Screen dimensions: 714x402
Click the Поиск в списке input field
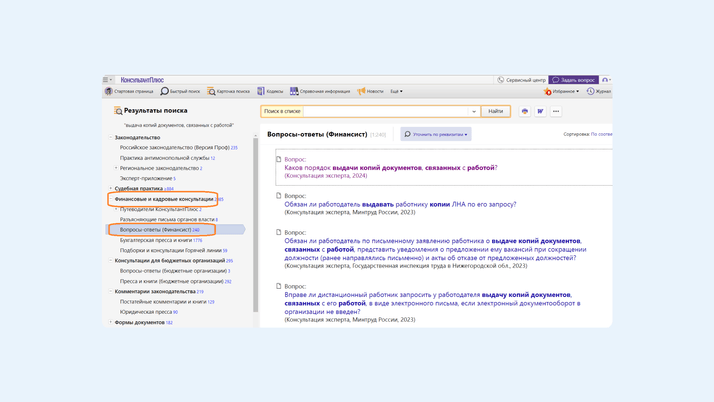click(385, 112)
